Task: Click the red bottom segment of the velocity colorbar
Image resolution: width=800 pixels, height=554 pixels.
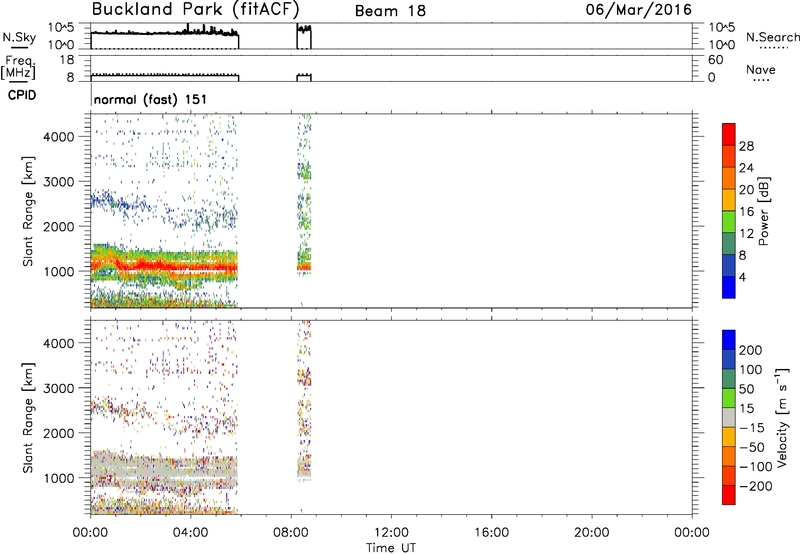Action: (x=729, y=495)
